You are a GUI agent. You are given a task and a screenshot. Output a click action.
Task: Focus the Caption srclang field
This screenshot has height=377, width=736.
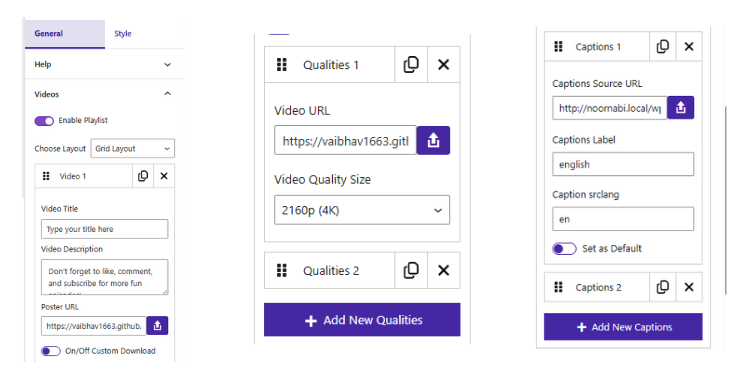(x=623, y=219)
